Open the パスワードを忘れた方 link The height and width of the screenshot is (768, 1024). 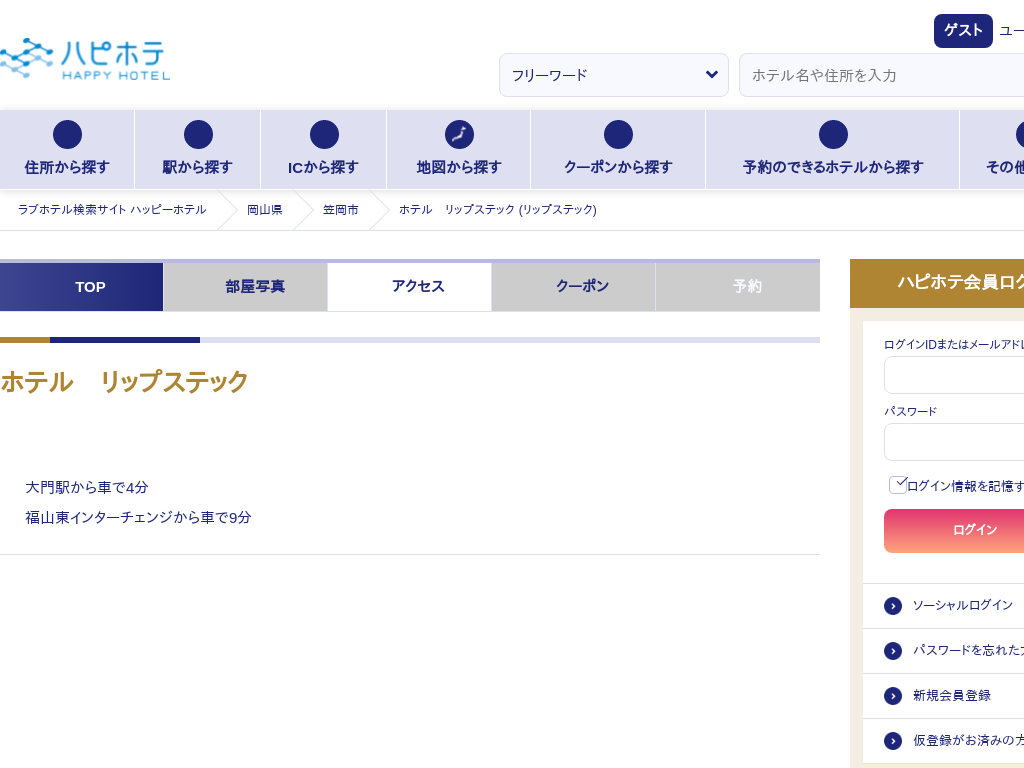968,650
